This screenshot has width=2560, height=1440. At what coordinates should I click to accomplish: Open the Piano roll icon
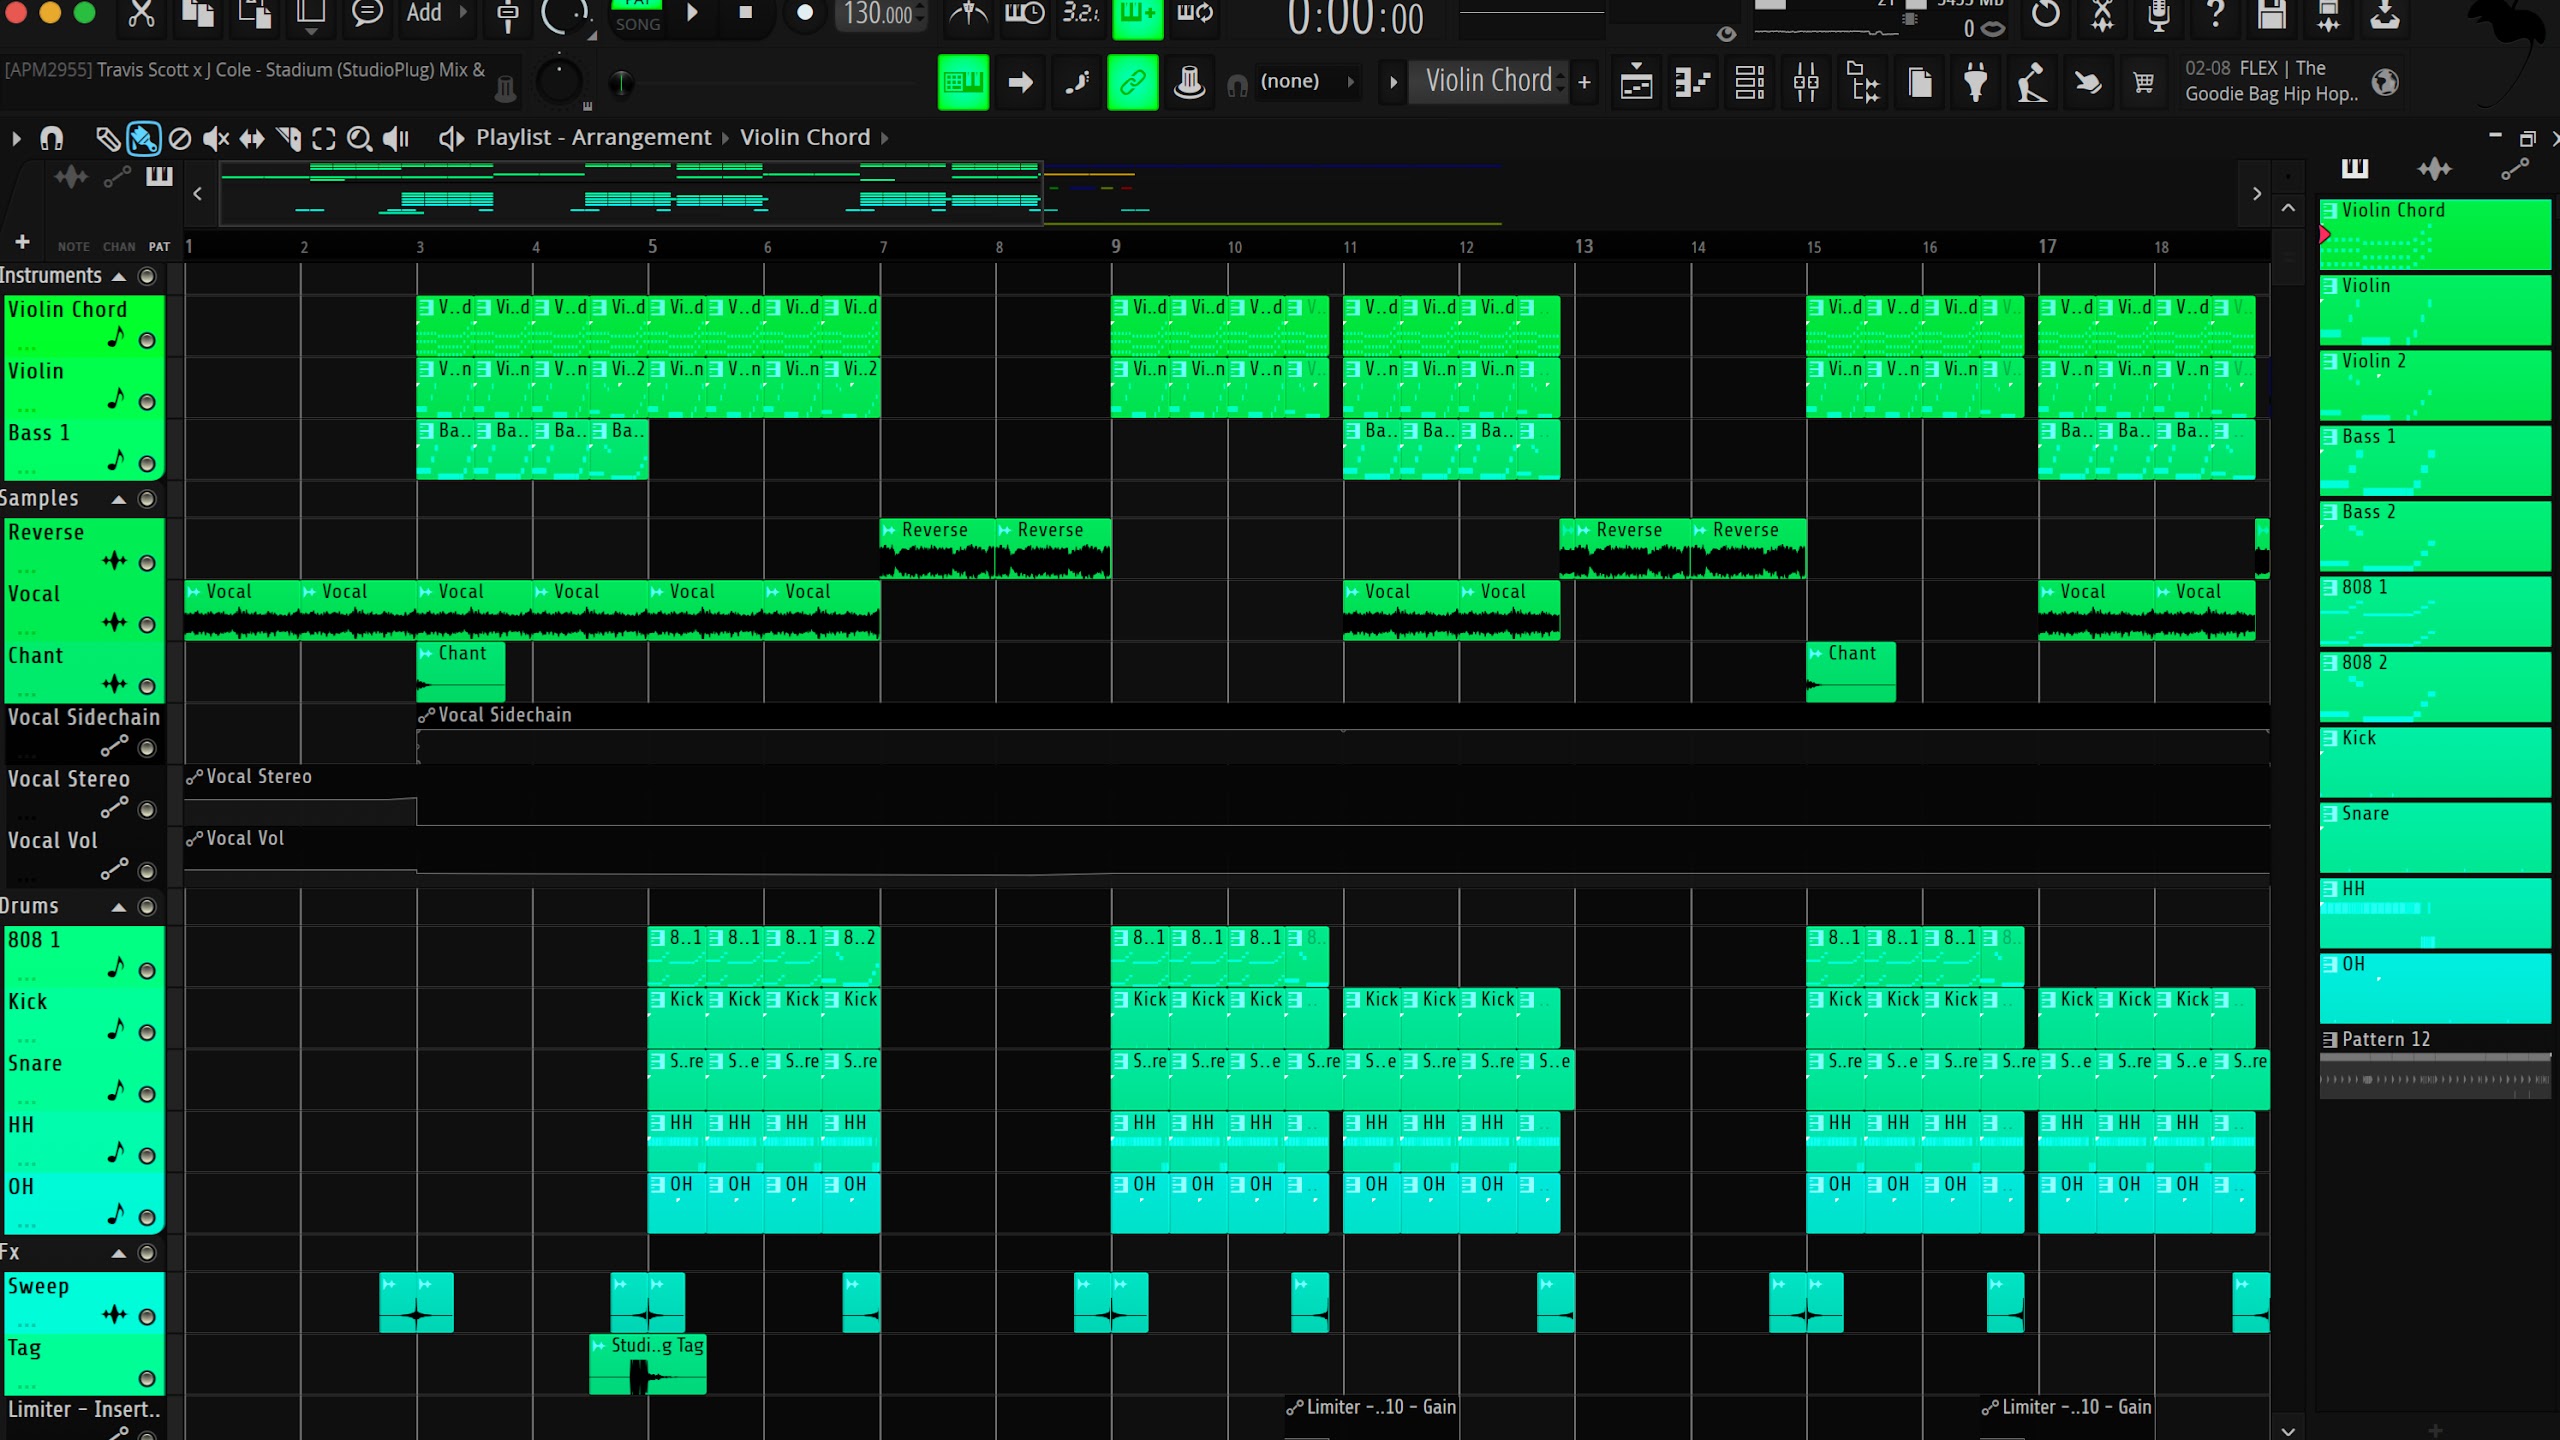tap(1692, 82)
